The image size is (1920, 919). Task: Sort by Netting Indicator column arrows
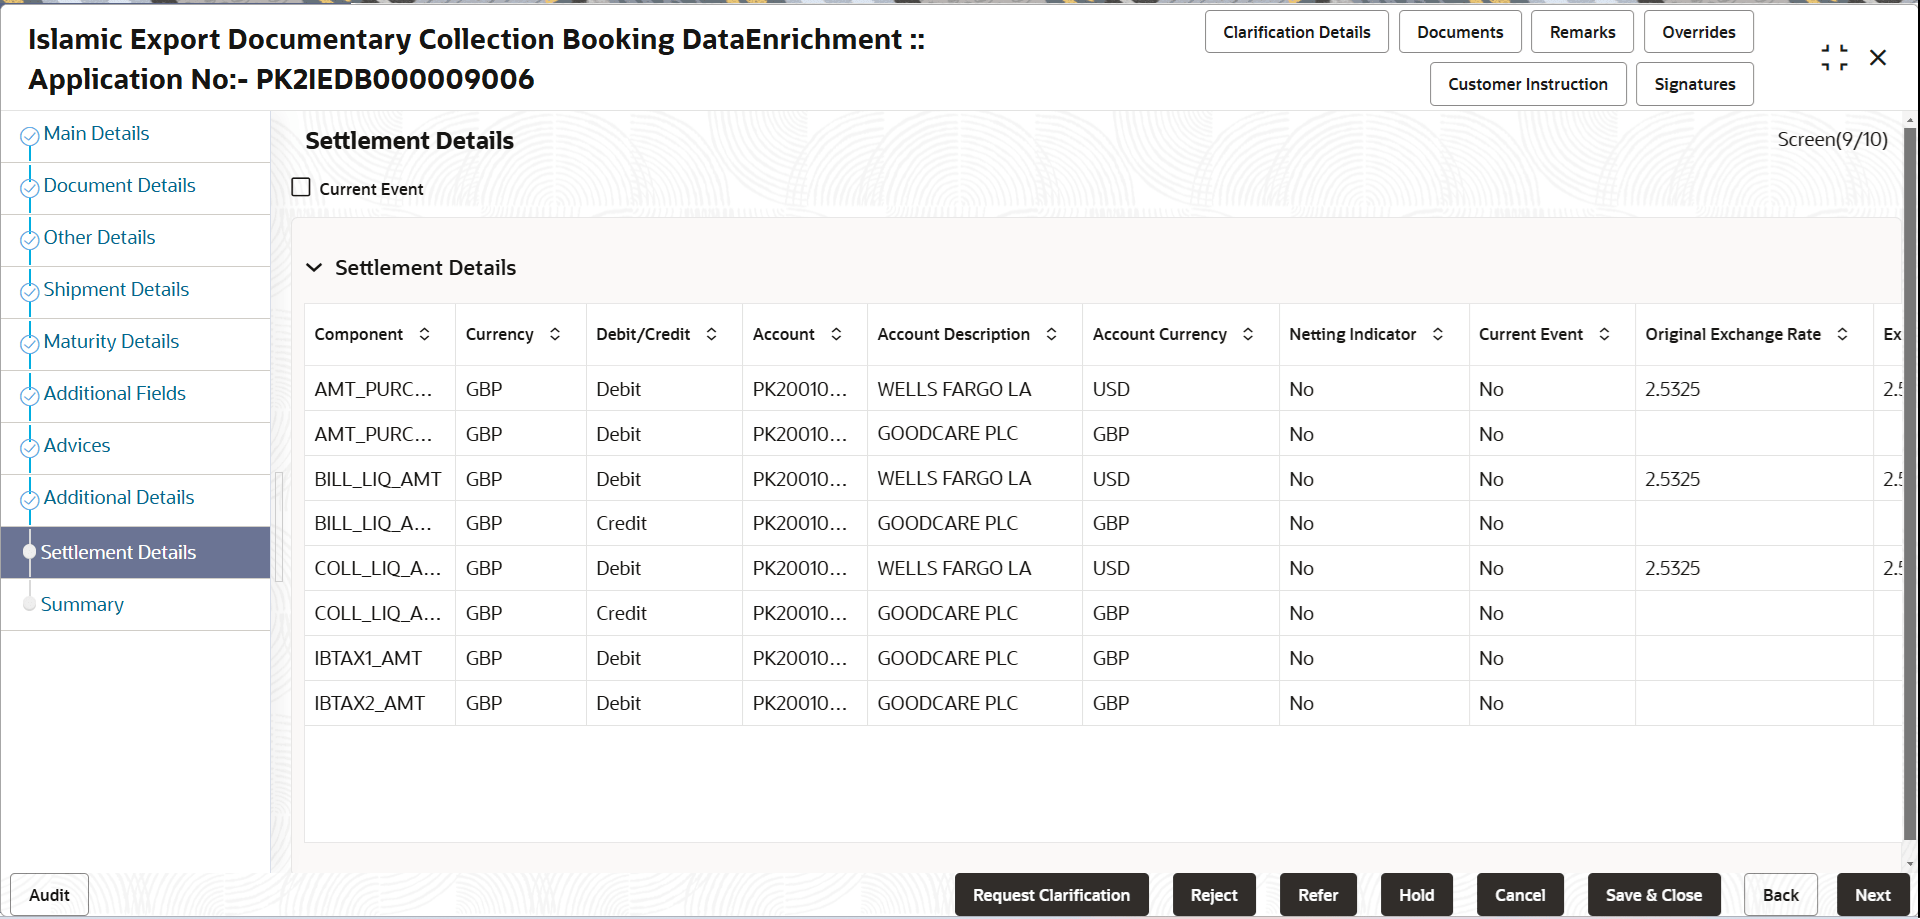(x=1438, y=334)
